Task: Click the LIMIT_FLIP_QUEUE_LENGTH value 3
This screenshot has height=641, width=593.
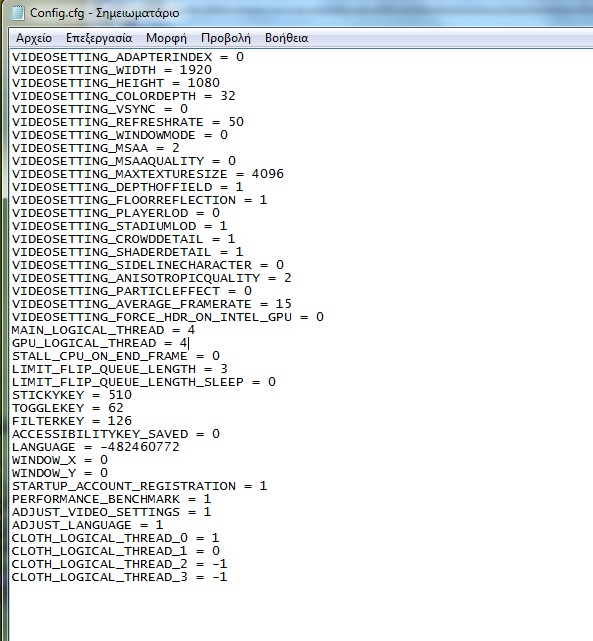Action: coord(224,369)
